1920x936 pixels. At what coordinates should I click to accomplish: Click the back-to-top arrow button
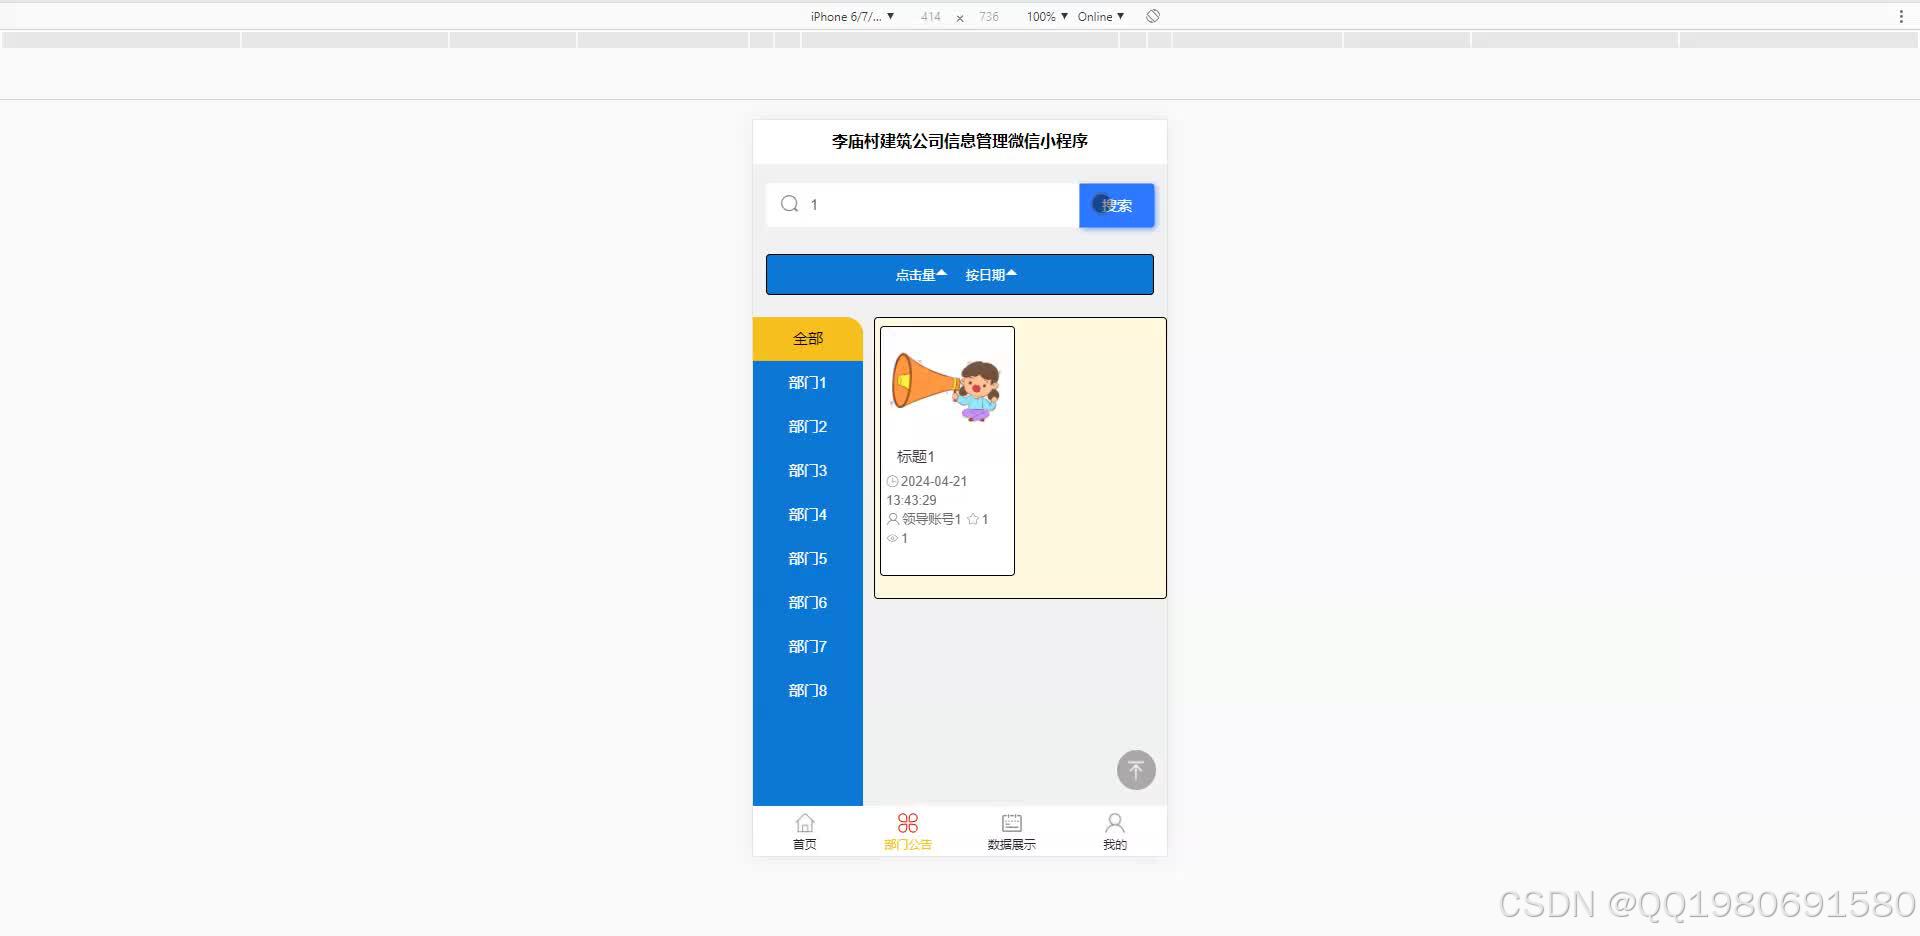tap(1135, 770)
